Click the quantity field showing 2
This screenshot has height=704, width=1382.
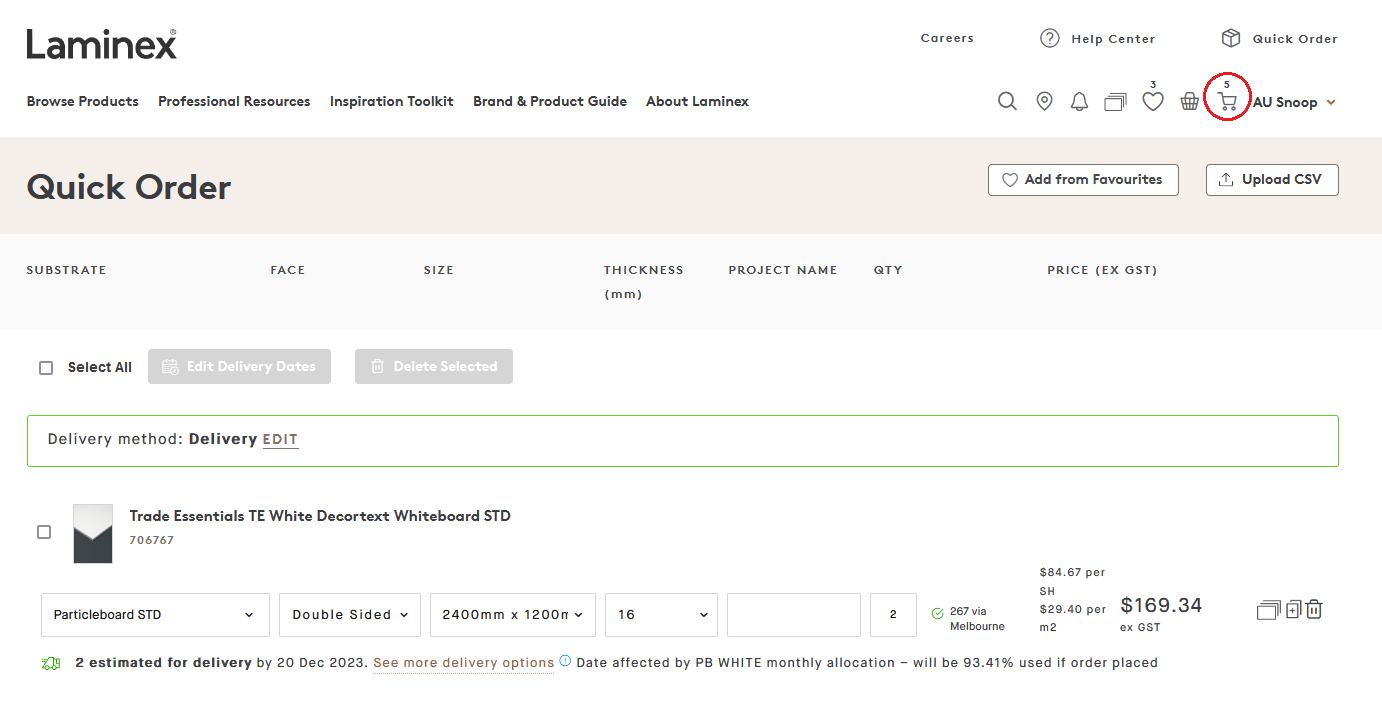(x=894, y=615)
